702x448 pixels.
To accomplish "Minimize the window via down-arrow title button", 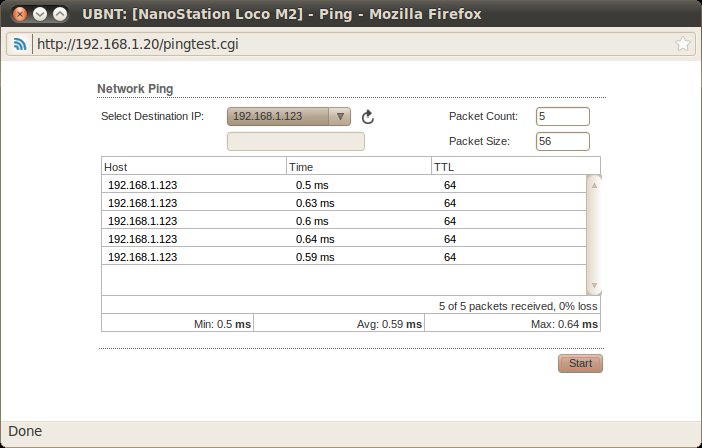I will 40,14.
